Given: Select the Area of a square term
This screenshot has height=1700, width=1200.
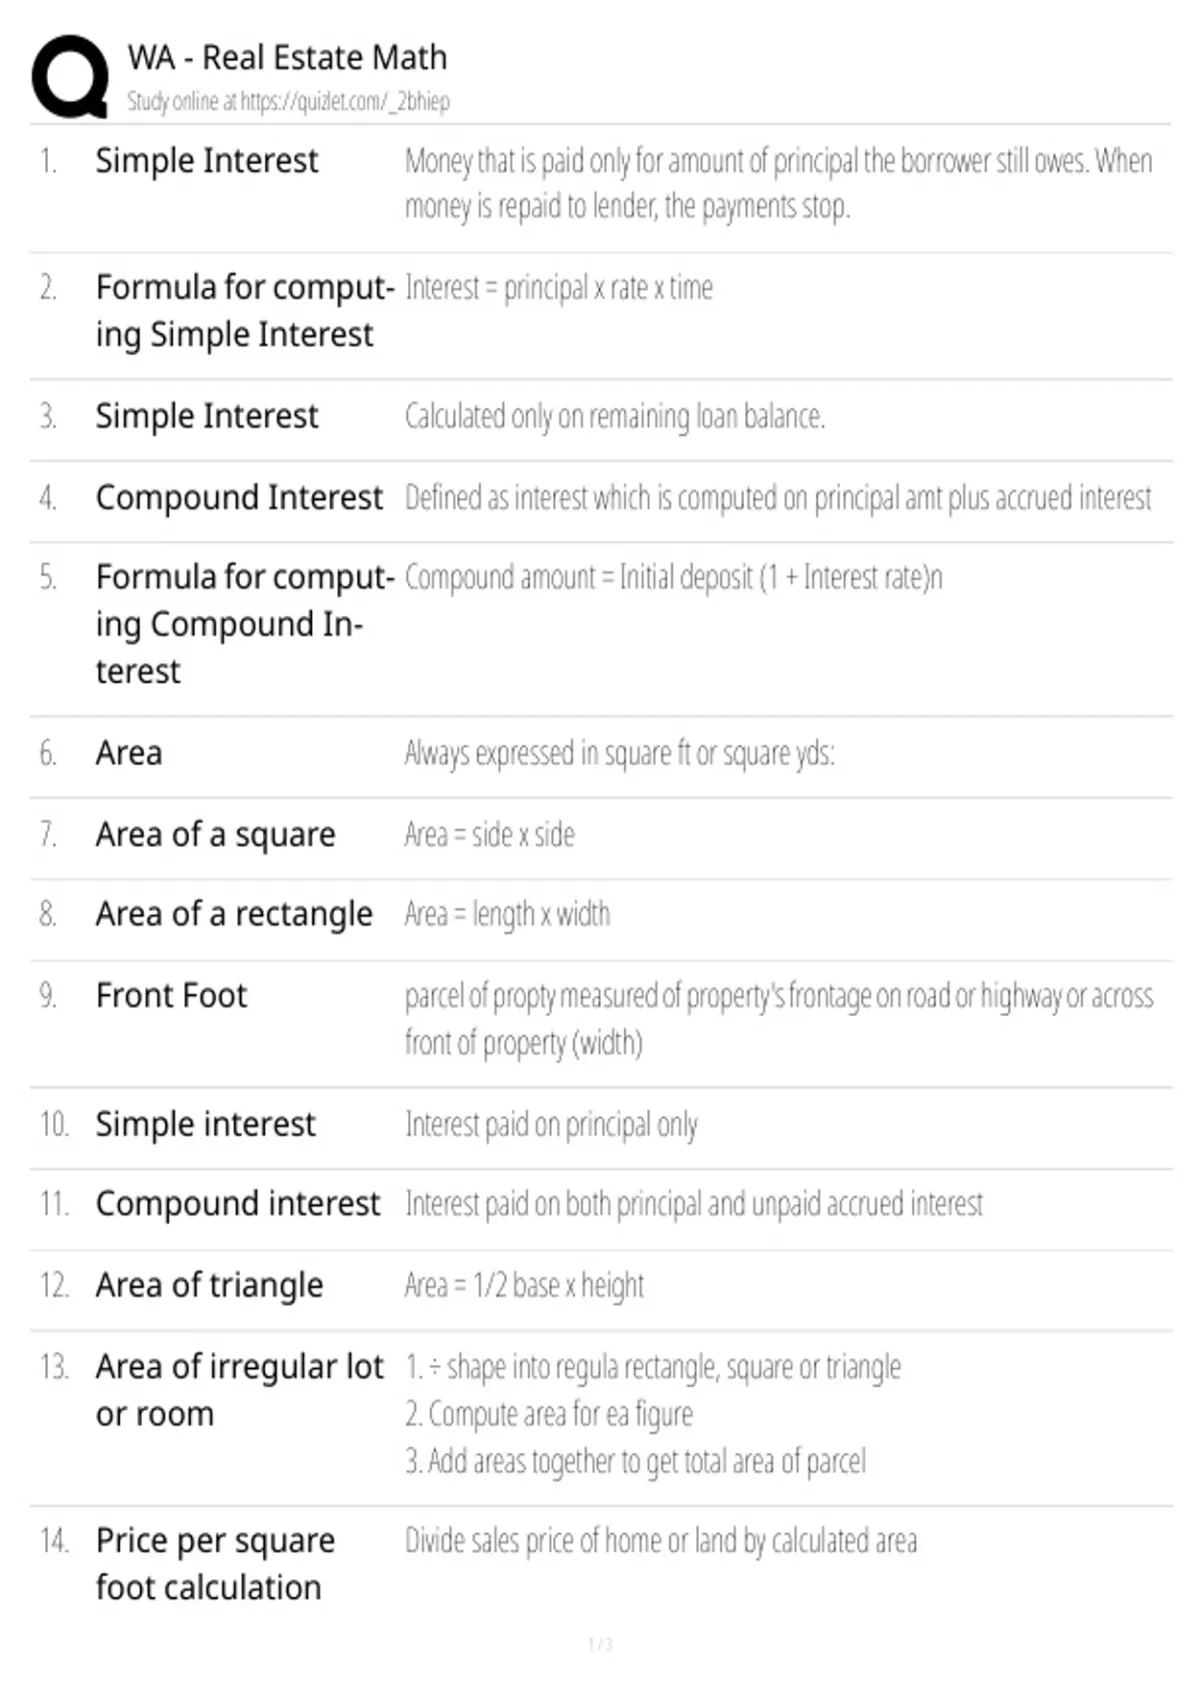Looking at the screenshot, I should [216, 834].
